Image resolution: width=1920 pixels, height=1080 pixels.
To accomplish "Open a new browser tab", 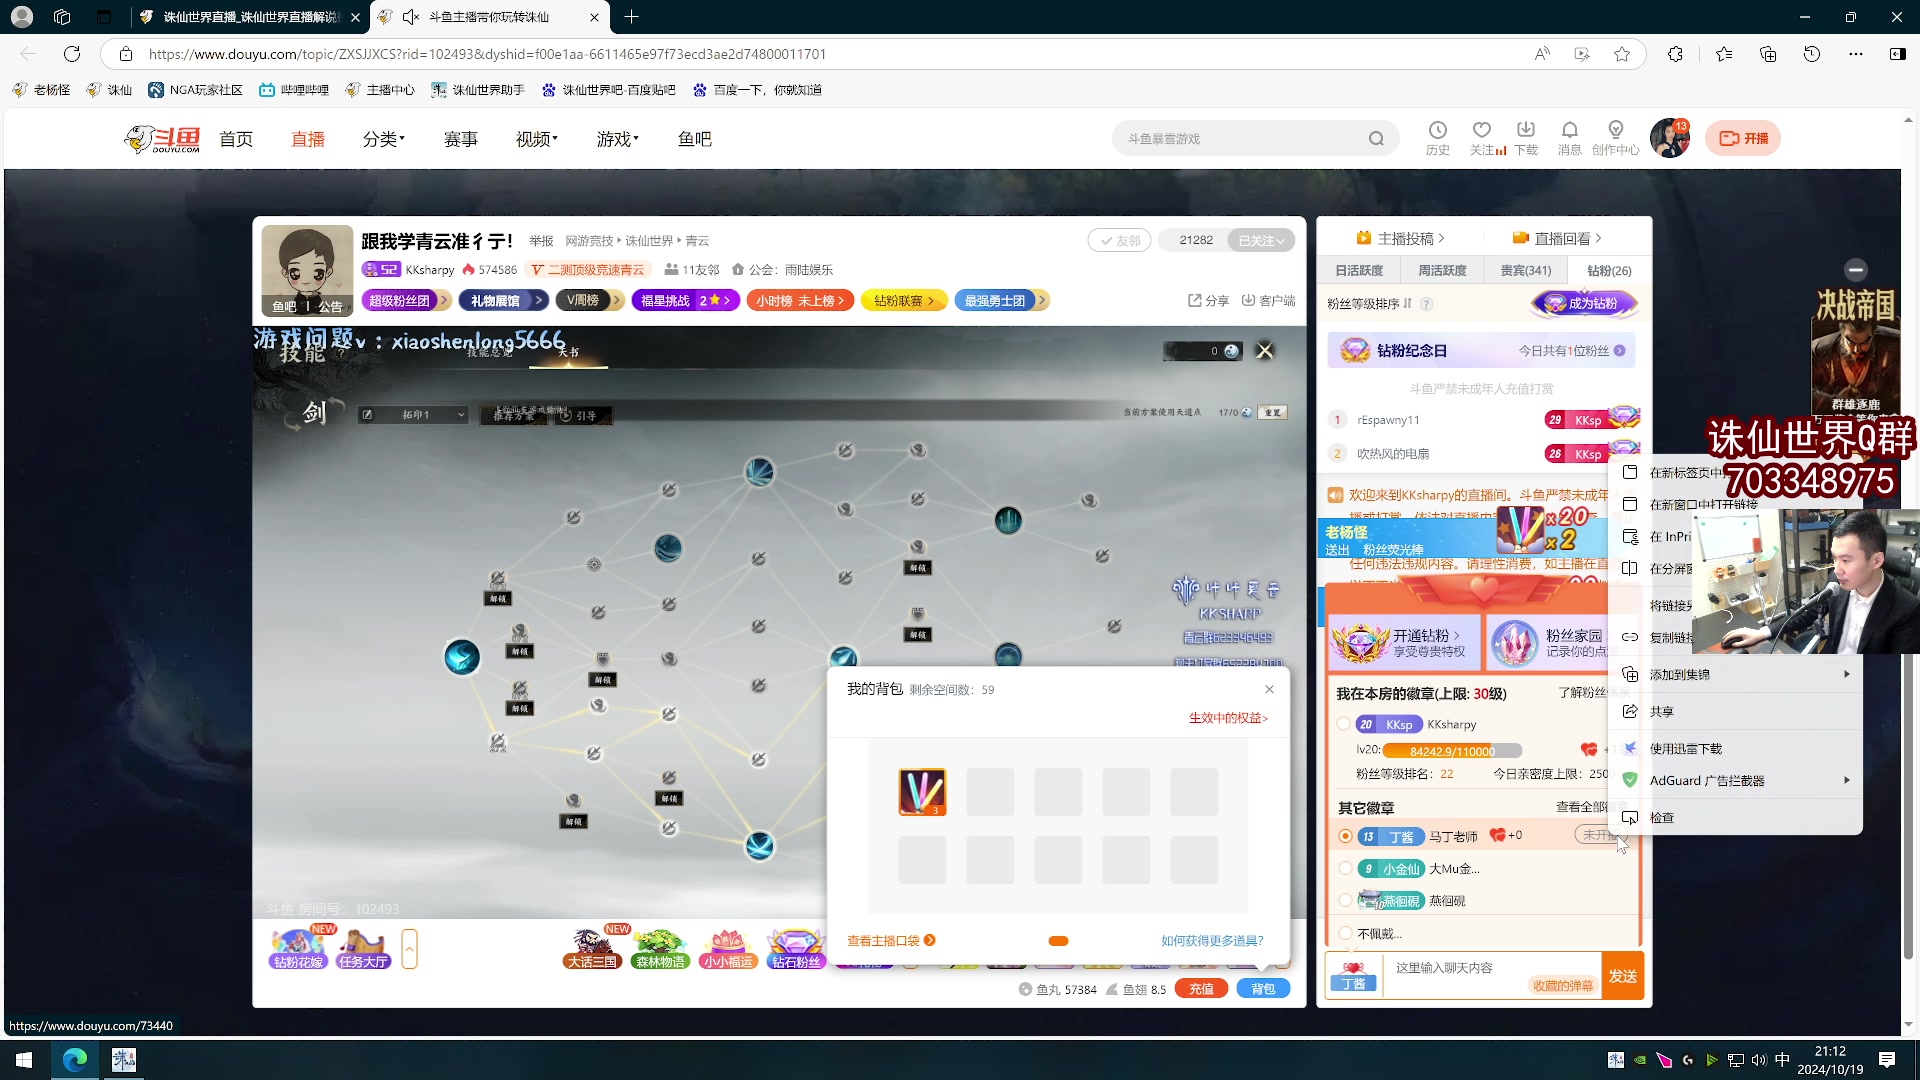I will (x=631, y=17).
